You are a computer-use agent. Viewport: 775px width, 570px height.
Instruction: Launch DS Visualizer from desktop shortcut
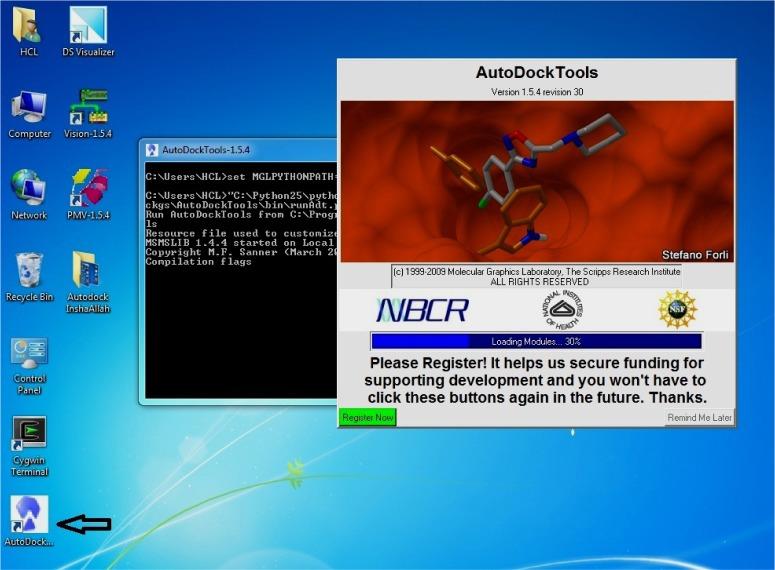point(88,28)
